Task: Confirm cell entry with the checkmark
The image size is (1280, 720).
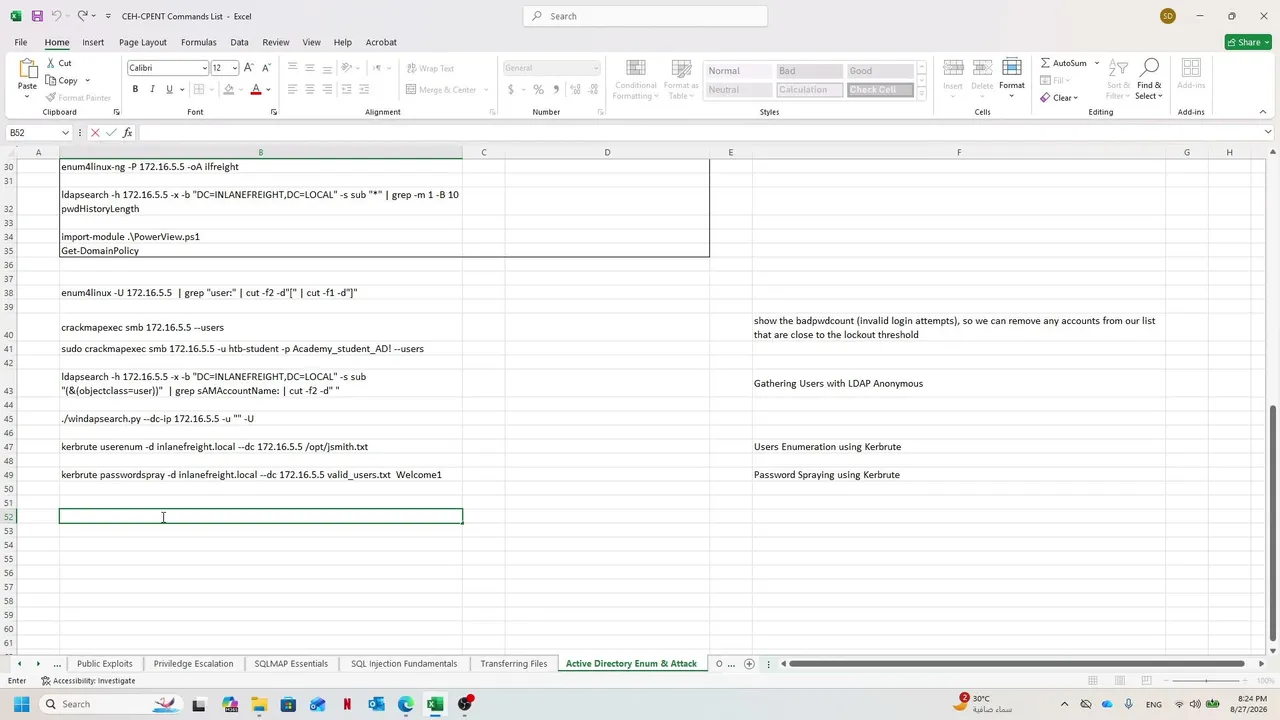Action: [111, 133]
